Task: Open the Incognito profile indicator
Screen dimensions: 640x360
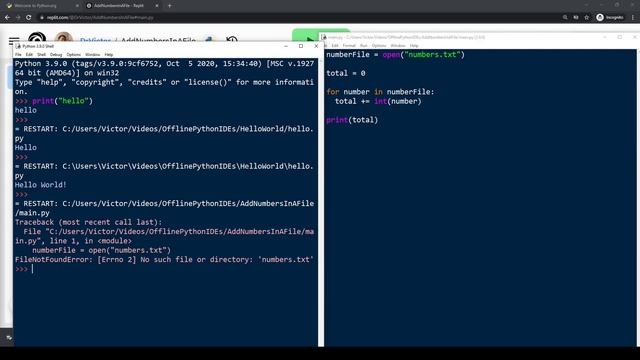Action: 610,18
